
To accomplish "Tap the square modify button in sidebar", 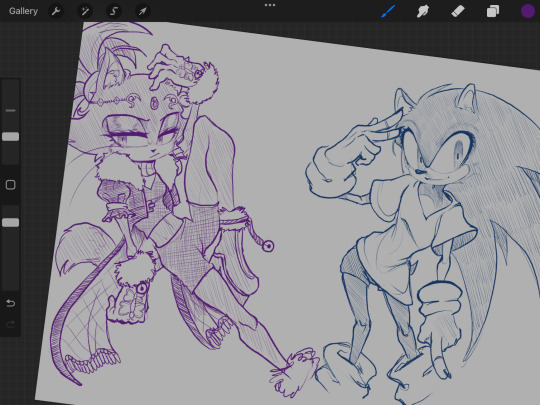I will tap(11, 185).
